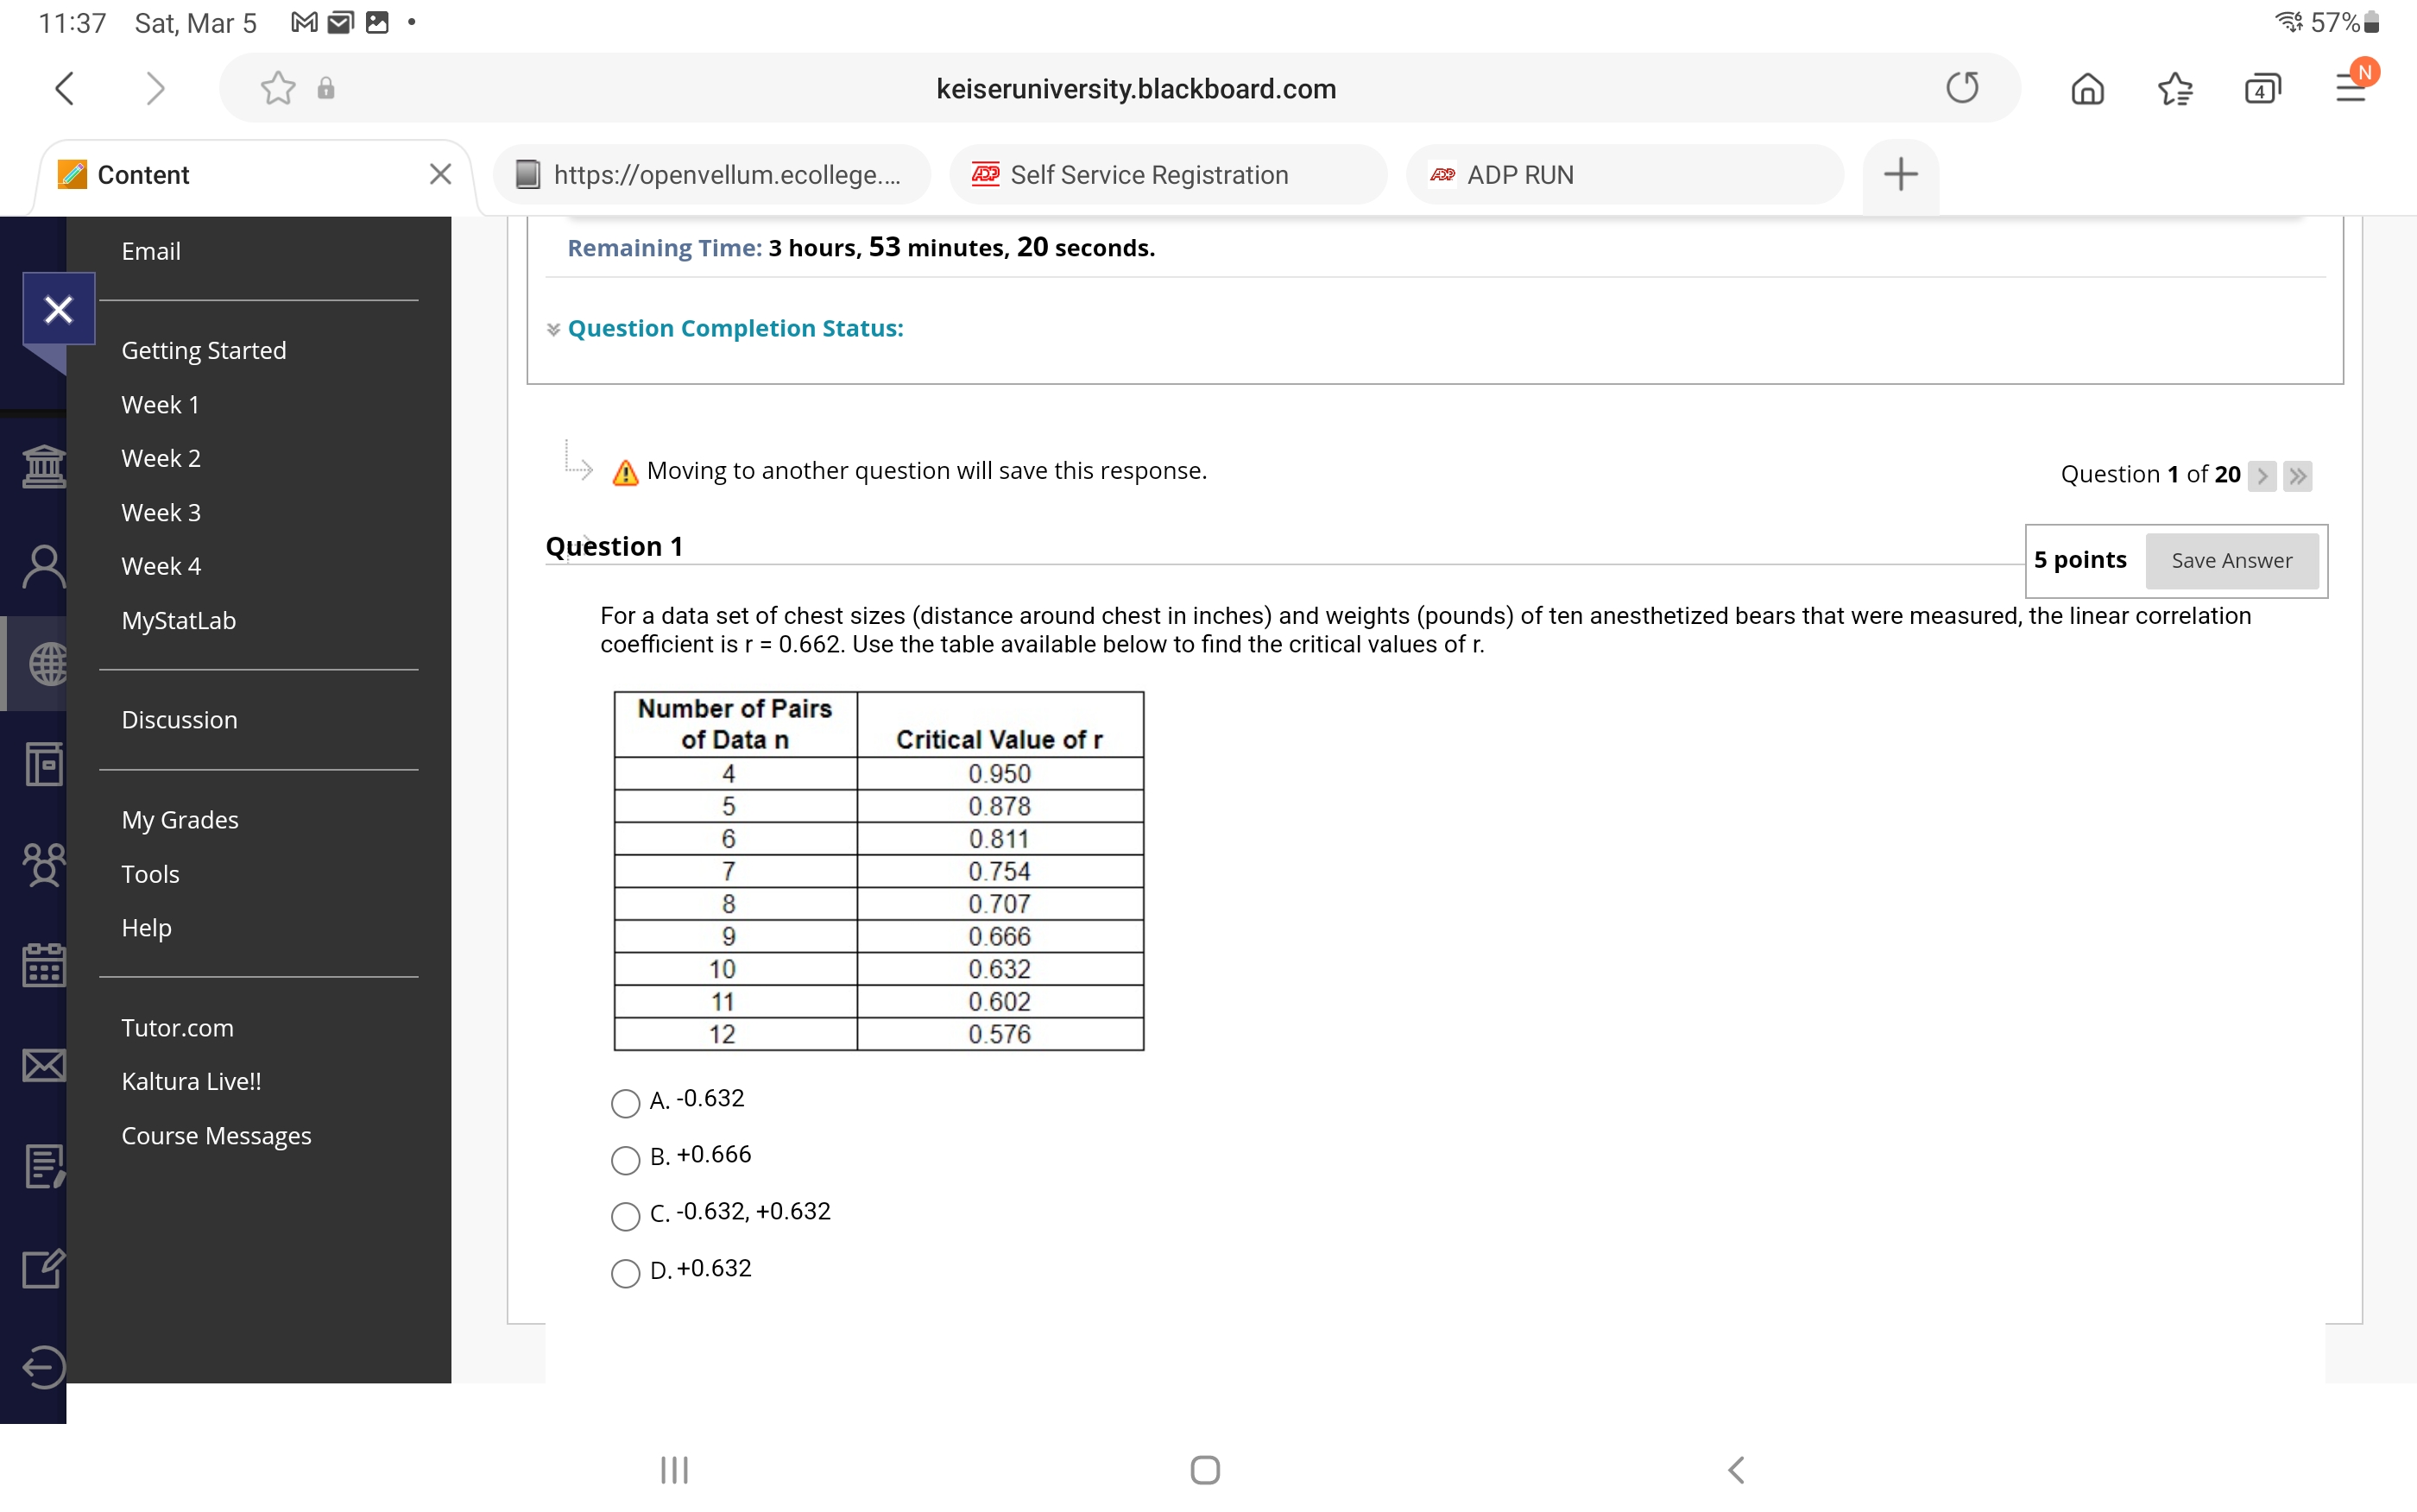Image resolution: width=2417 pixels, height=1512 pixels.
Task: Click the sign-out icon at the bottom of the rail
Action: tap(43, 1367)
